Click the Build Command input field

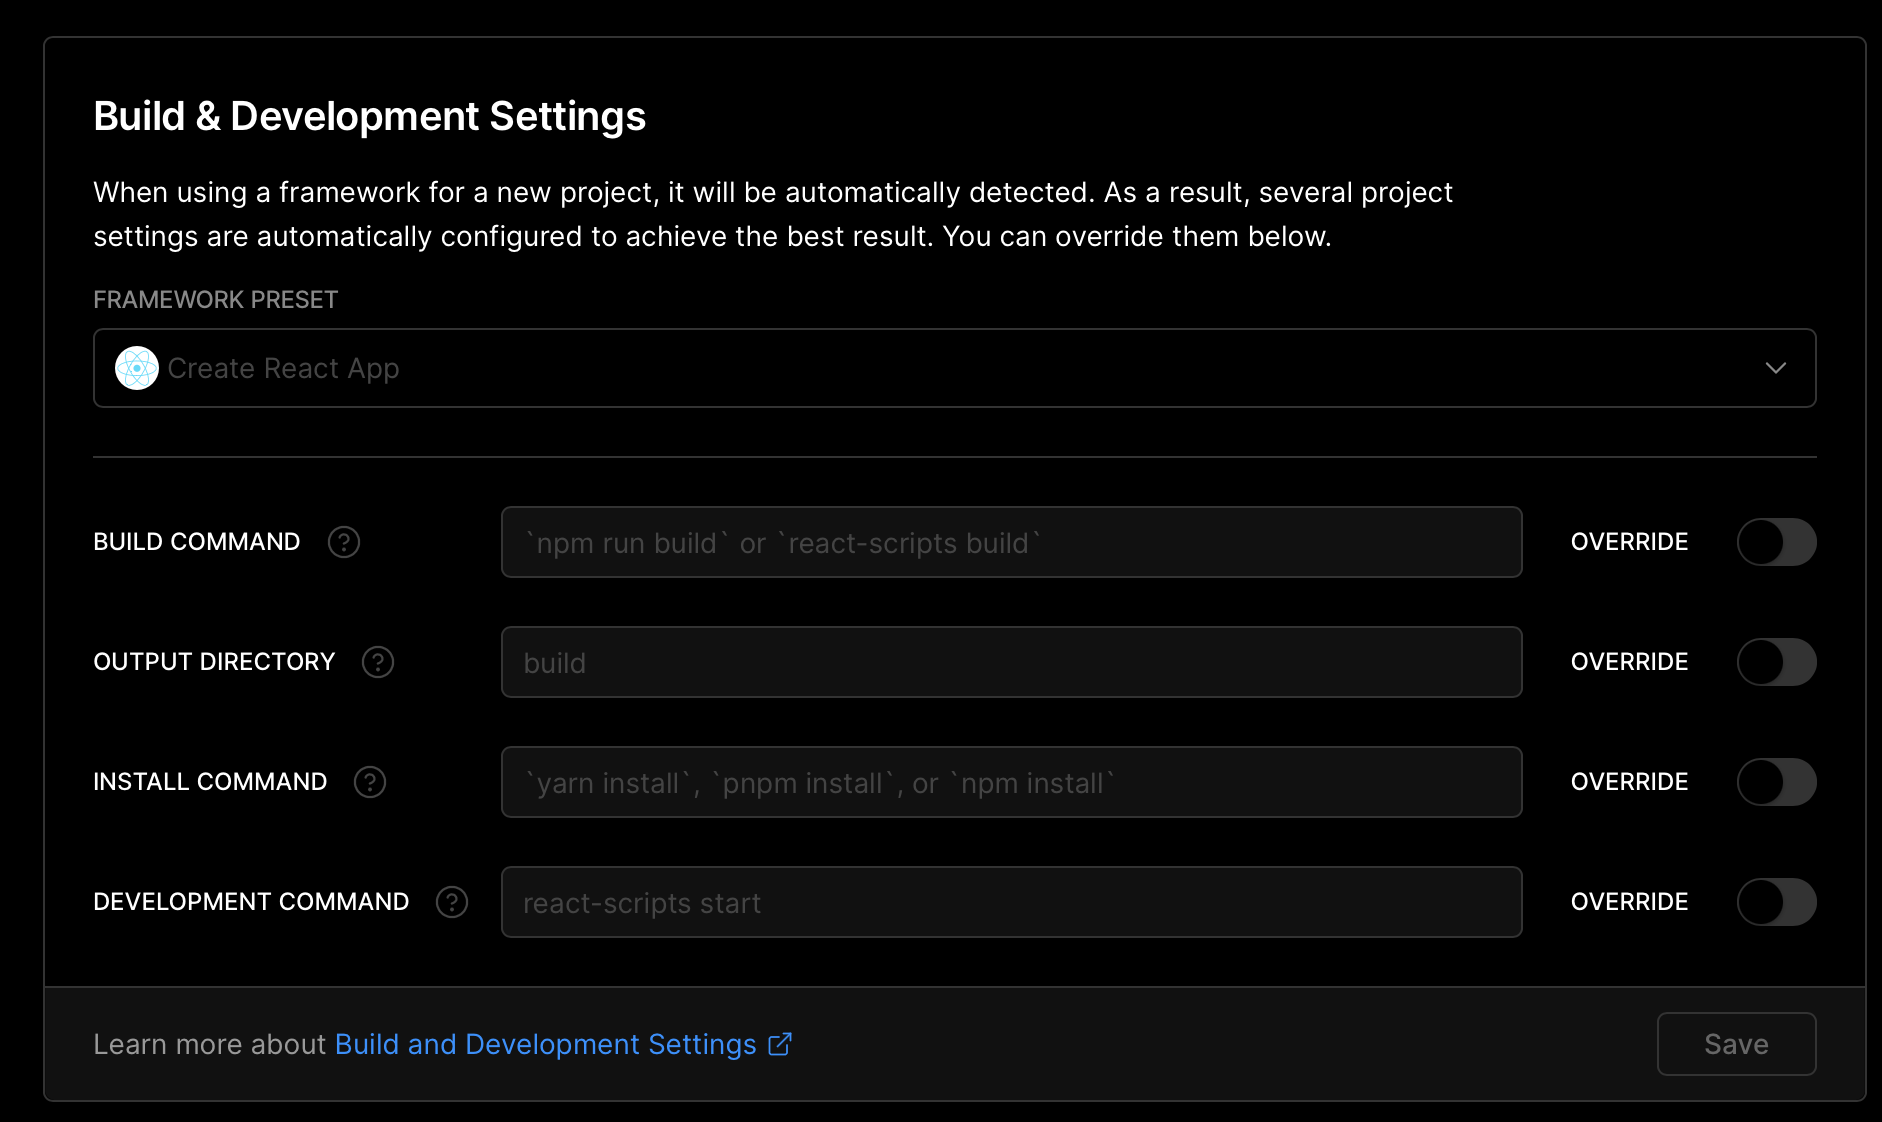1012,542
